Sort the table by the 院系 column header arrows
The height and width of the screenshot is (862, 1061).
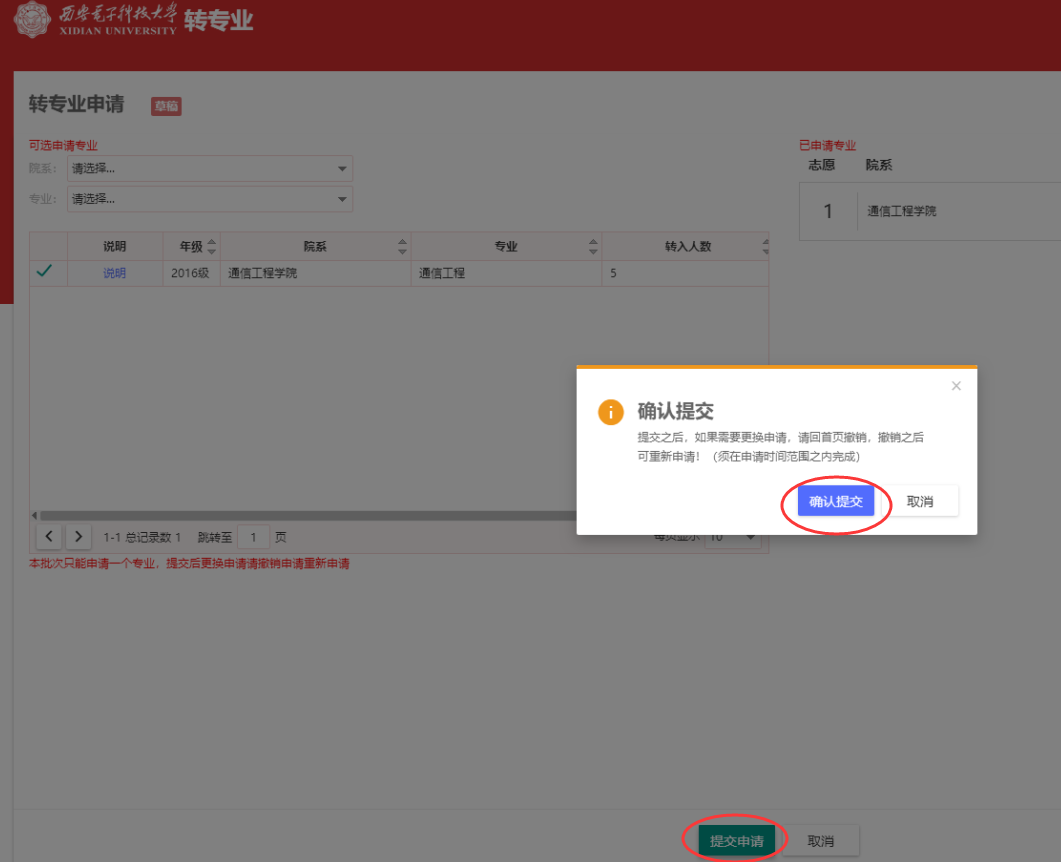pyautogui.click(x=402, y=246)
